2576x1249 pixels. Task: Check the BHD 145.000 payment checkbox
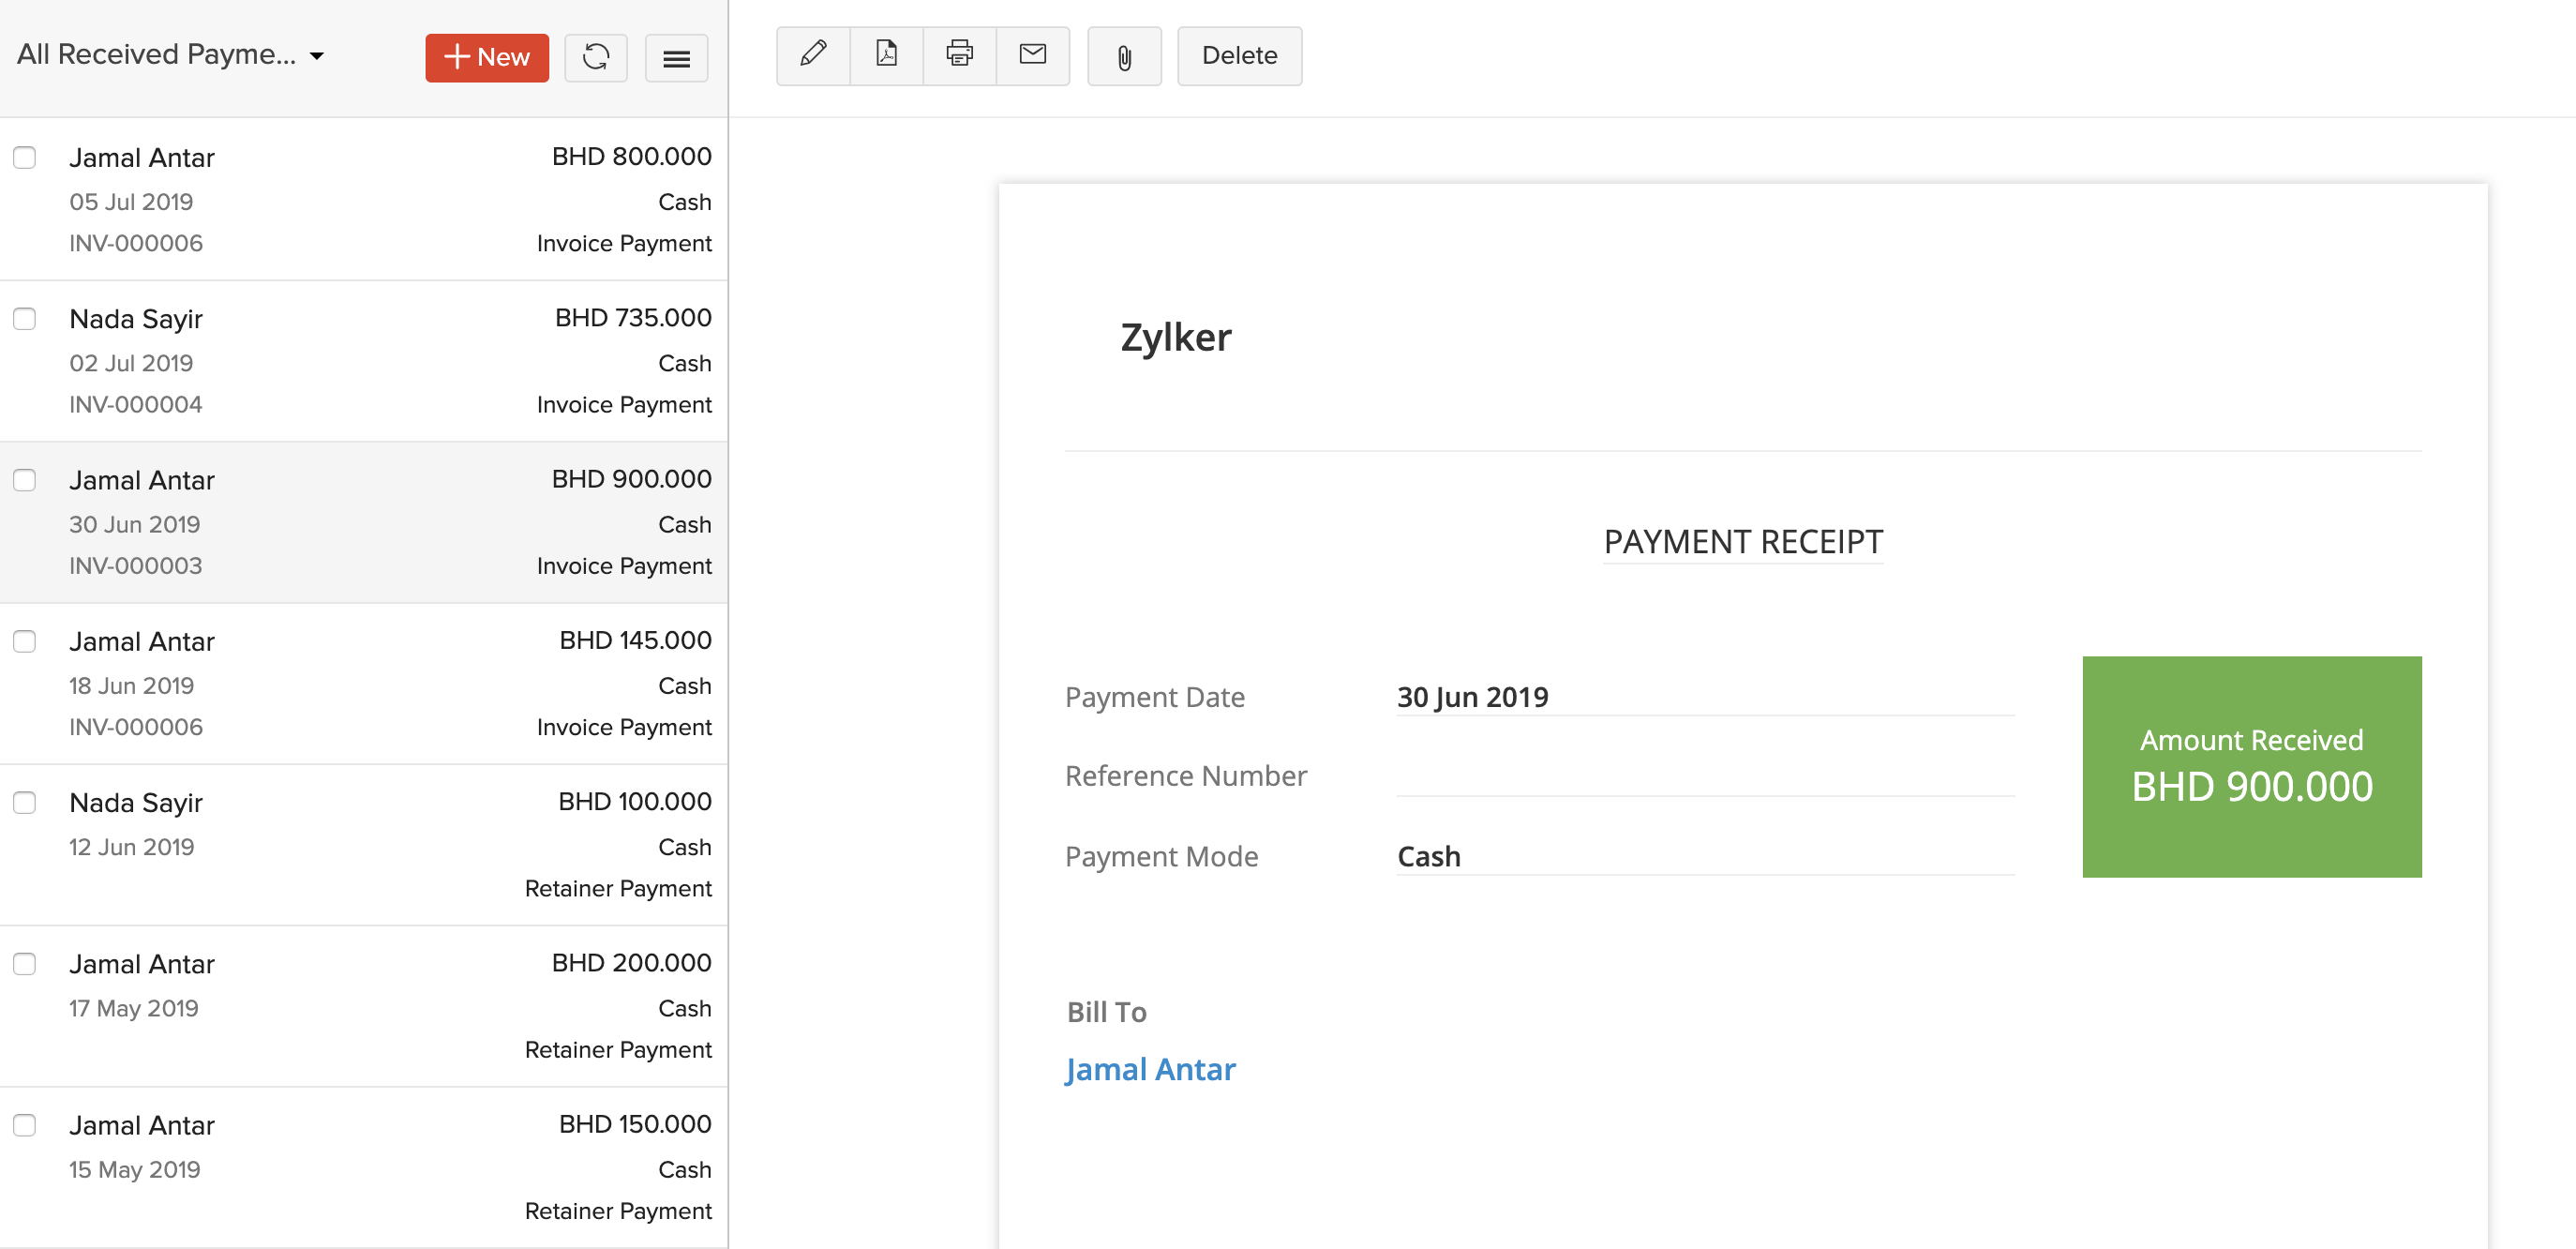coord(25,641)
